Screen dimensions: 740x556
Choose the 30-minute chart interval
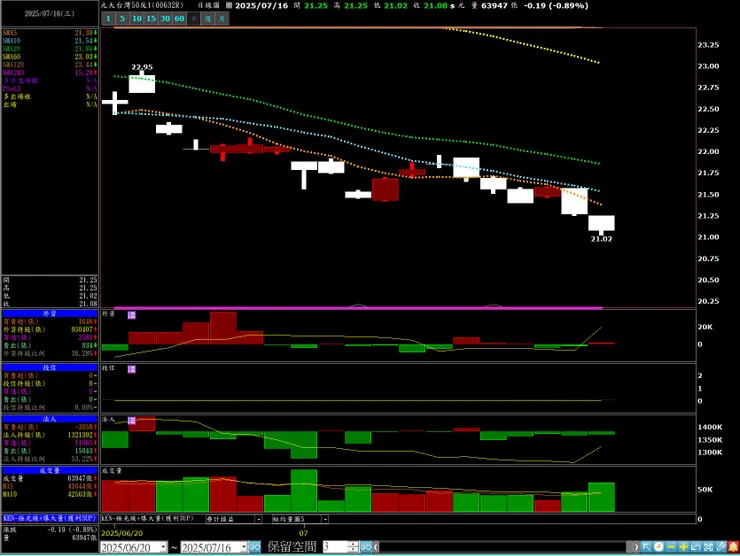pos(165,18)
